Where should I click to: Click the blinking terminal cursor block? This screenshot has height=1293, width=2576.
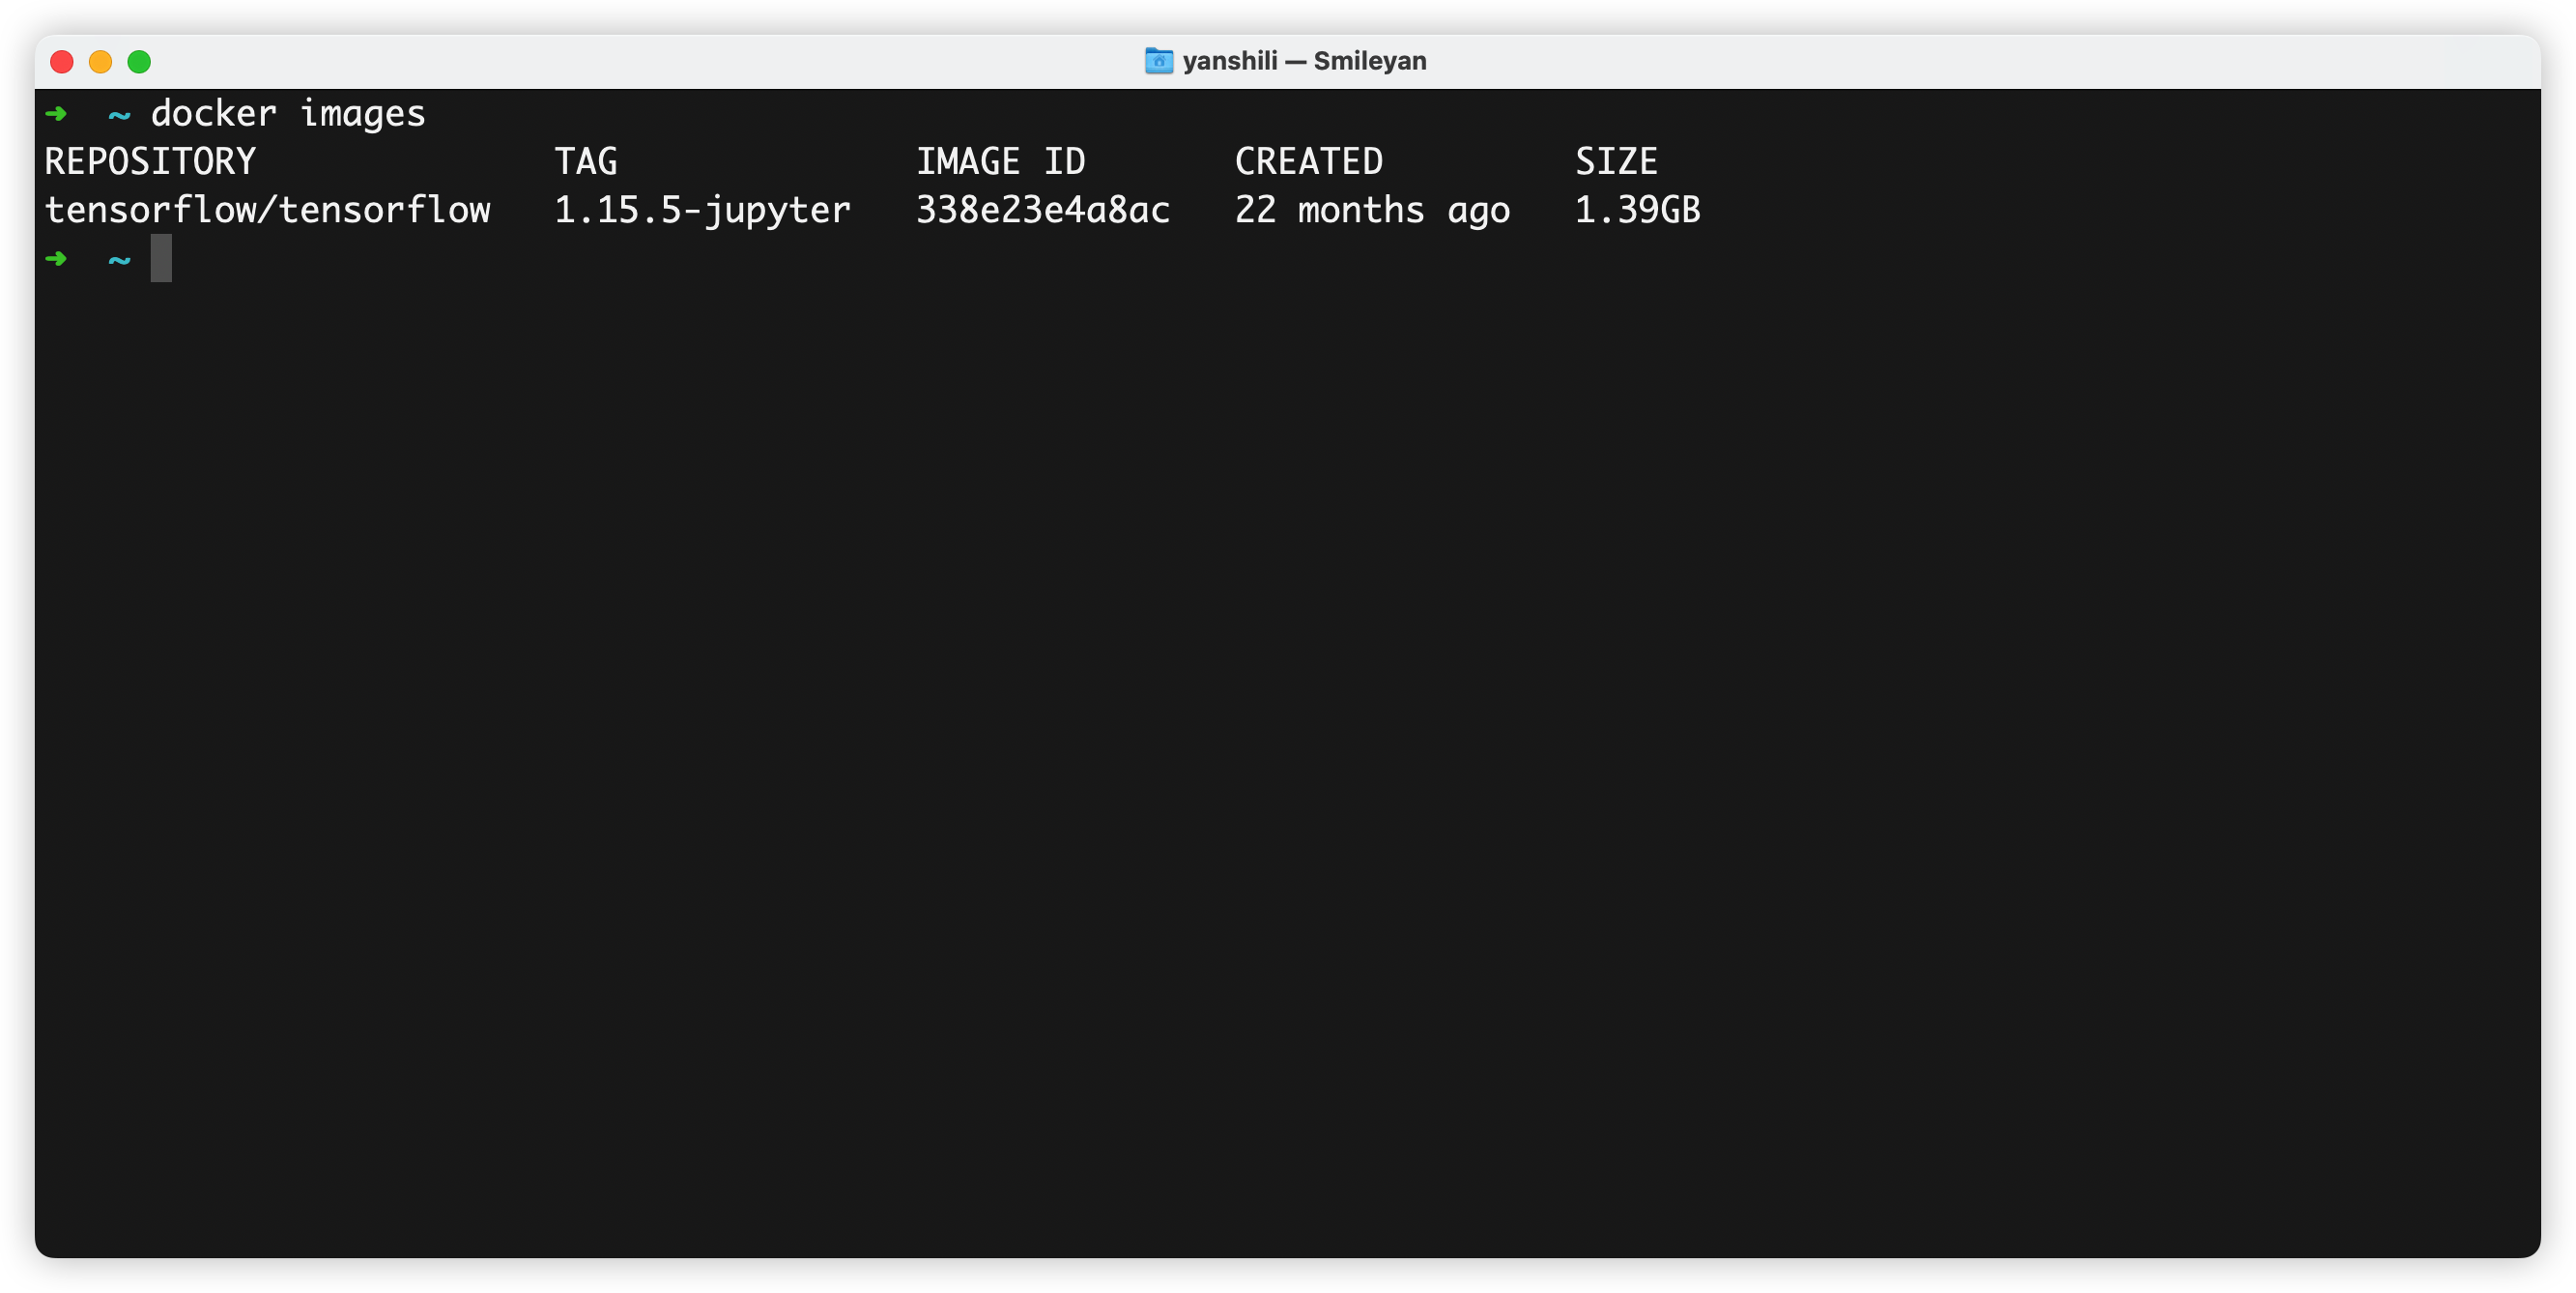(162, 259)
